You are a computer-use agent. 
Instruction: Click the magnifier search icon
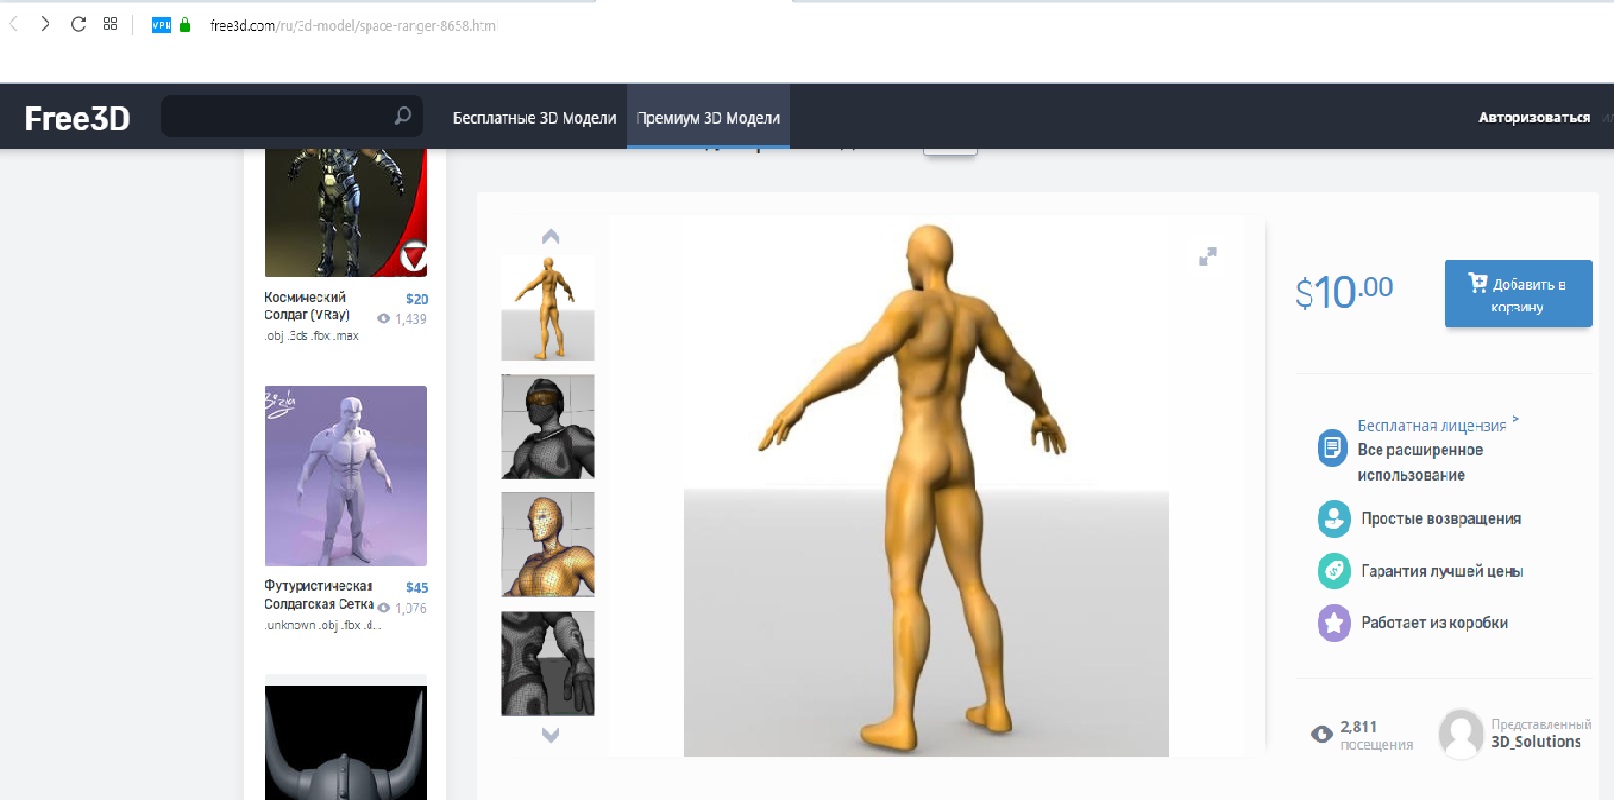(402, 116)
